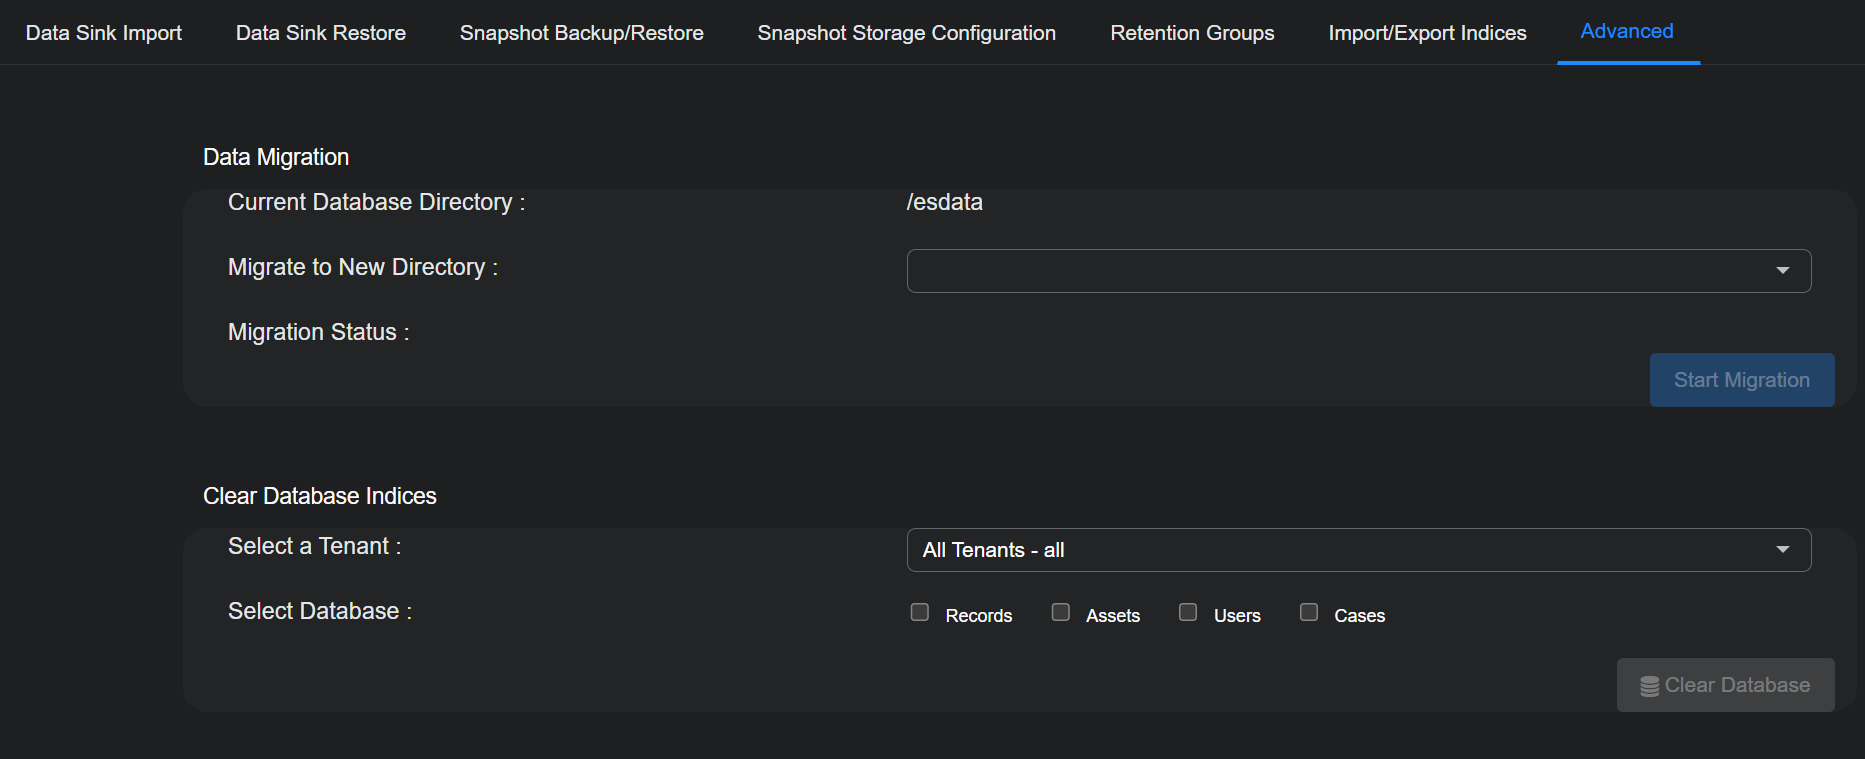Screen dimensions: 1865x759
Task: Switch to the Data Sink Import tab
Action: coord(104,33)
